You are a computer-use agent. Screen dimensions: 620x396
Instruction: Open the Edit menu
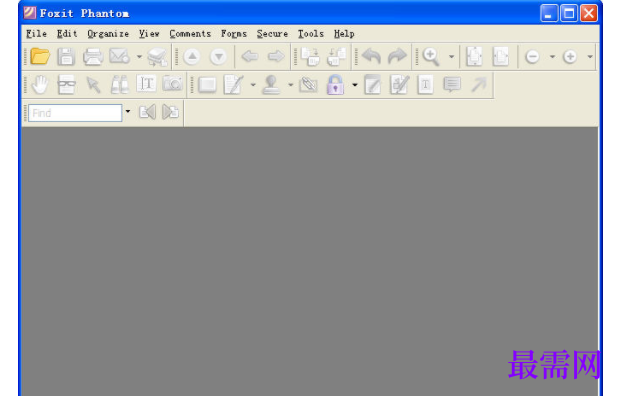click(x=67, y=34)
